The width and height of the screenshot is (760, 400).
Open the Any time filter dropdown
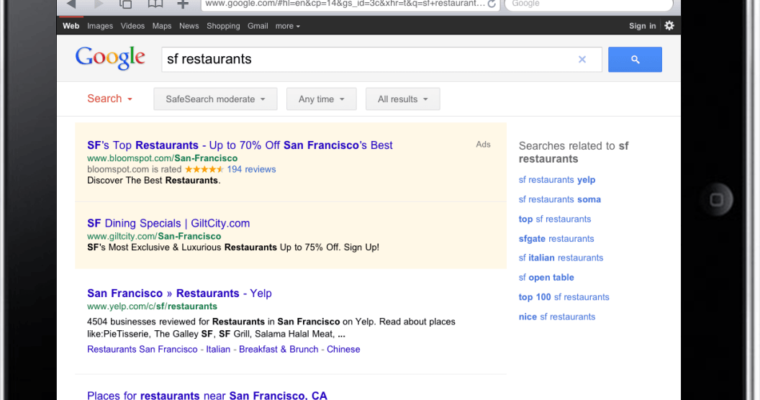click(x=321, y=99)
